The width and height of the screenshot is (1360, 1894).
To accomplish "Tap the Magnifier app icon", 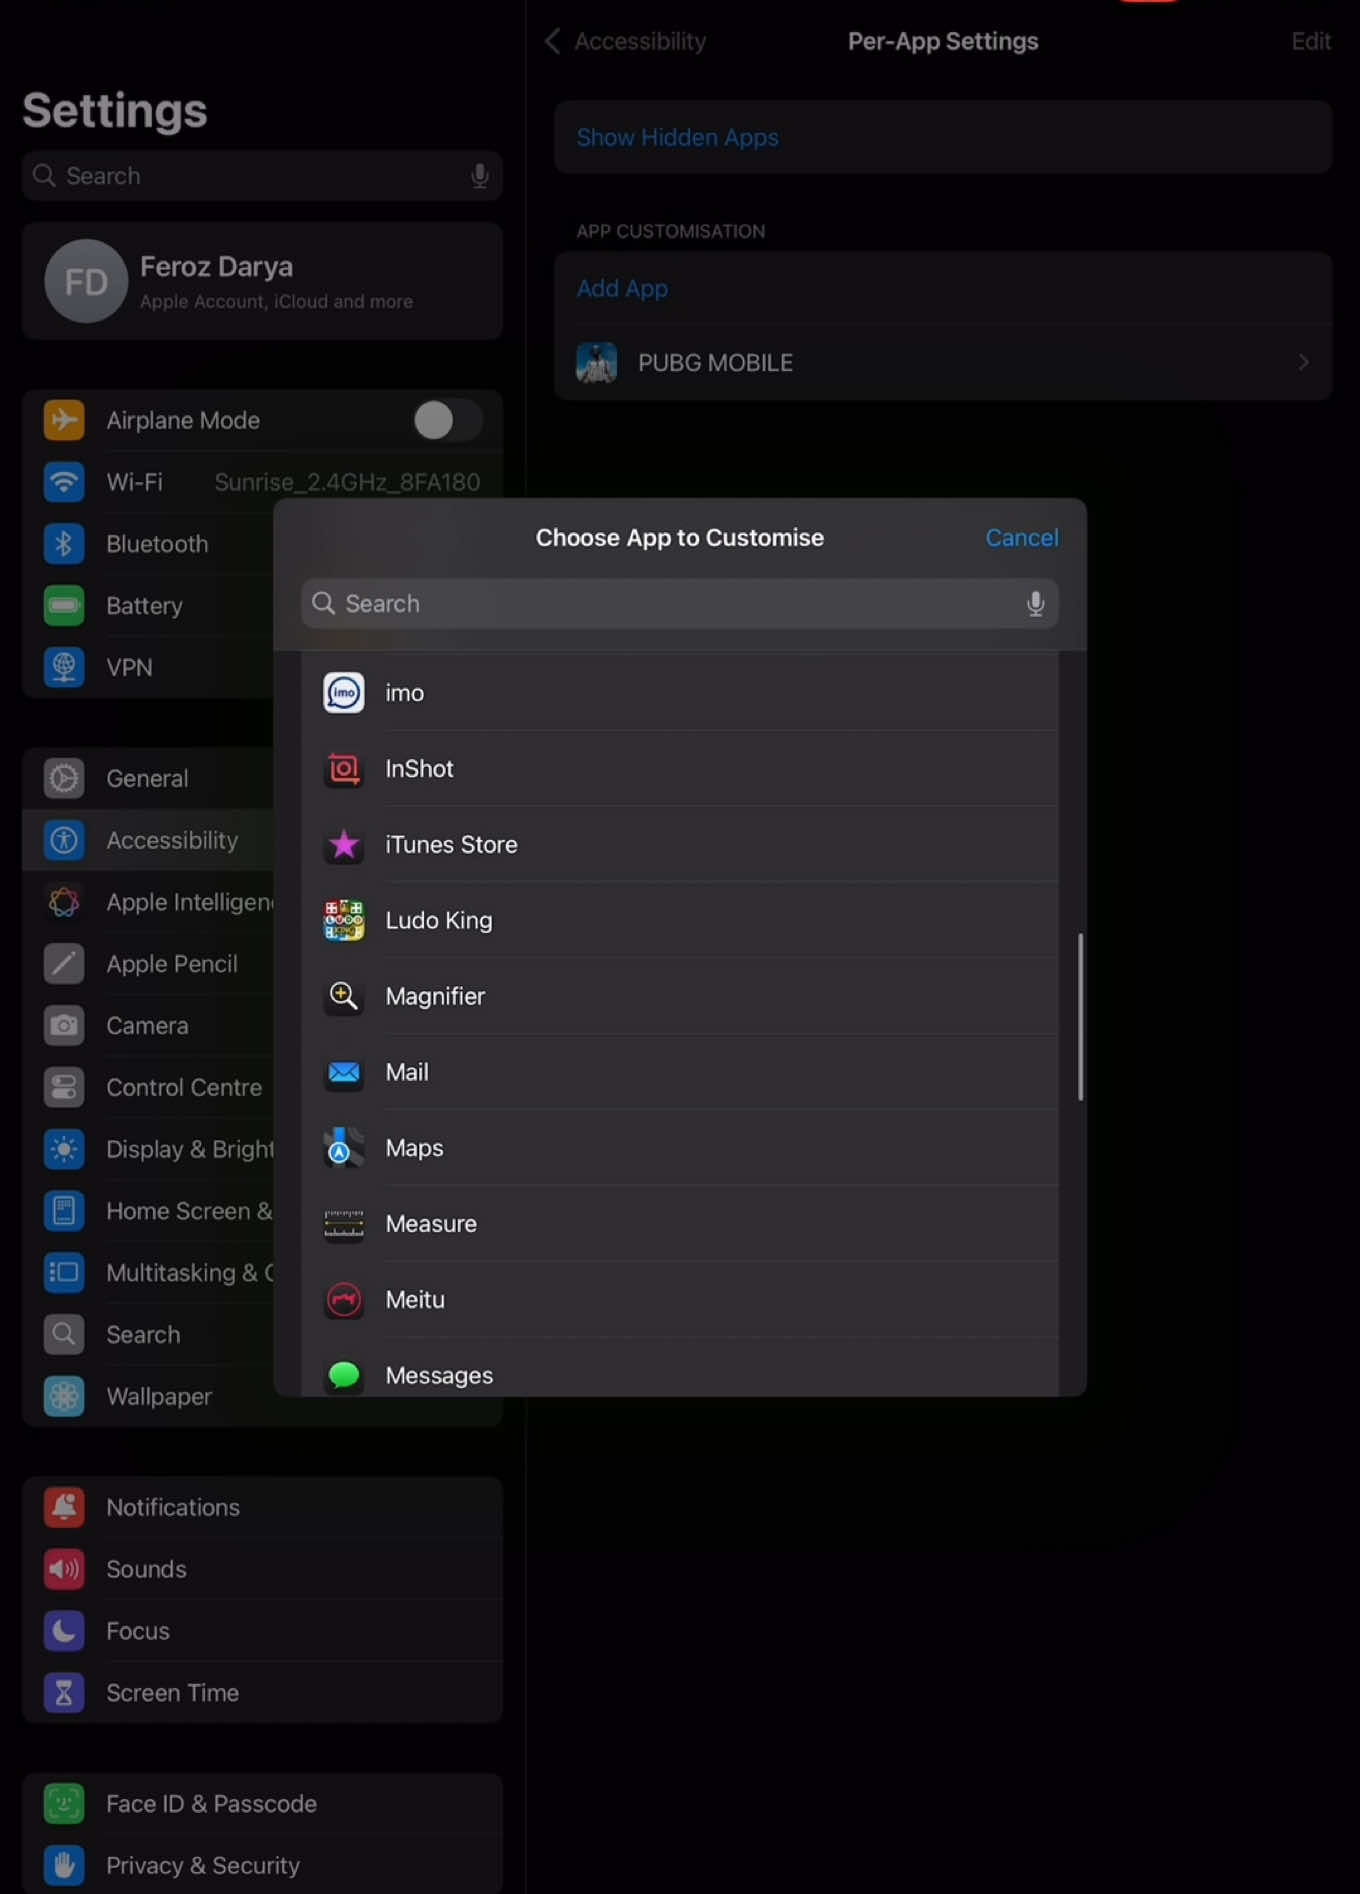I will (343, 996).
